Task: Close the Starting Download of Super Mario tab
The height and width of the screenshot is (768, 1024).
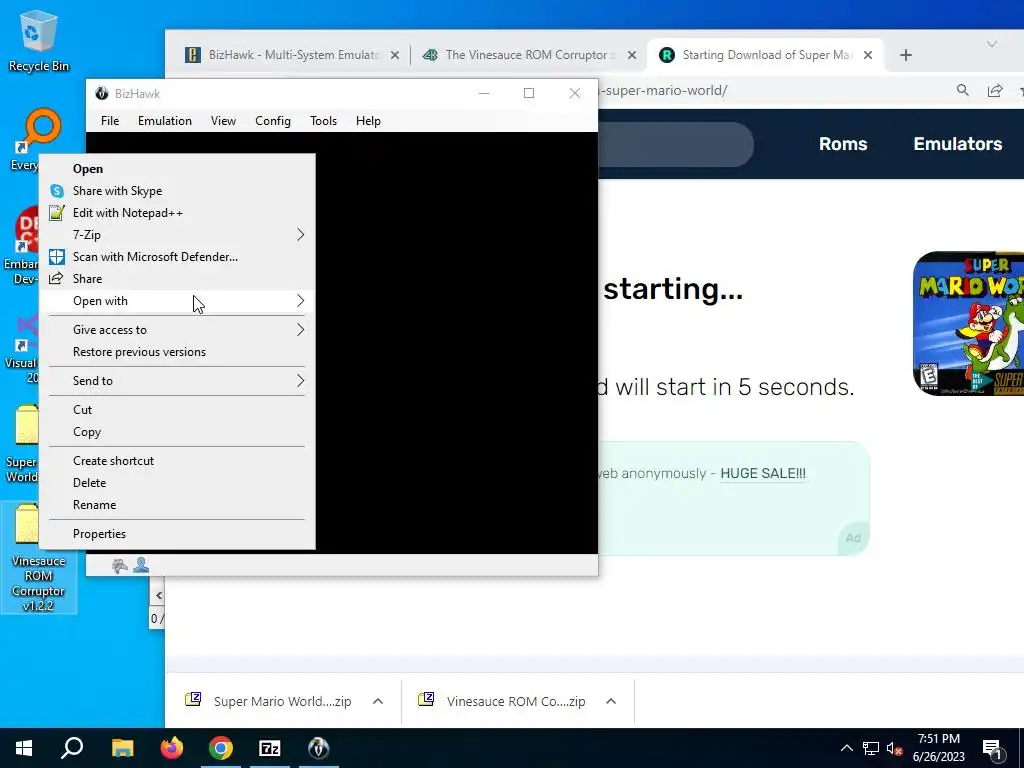Action: (867, 55)
